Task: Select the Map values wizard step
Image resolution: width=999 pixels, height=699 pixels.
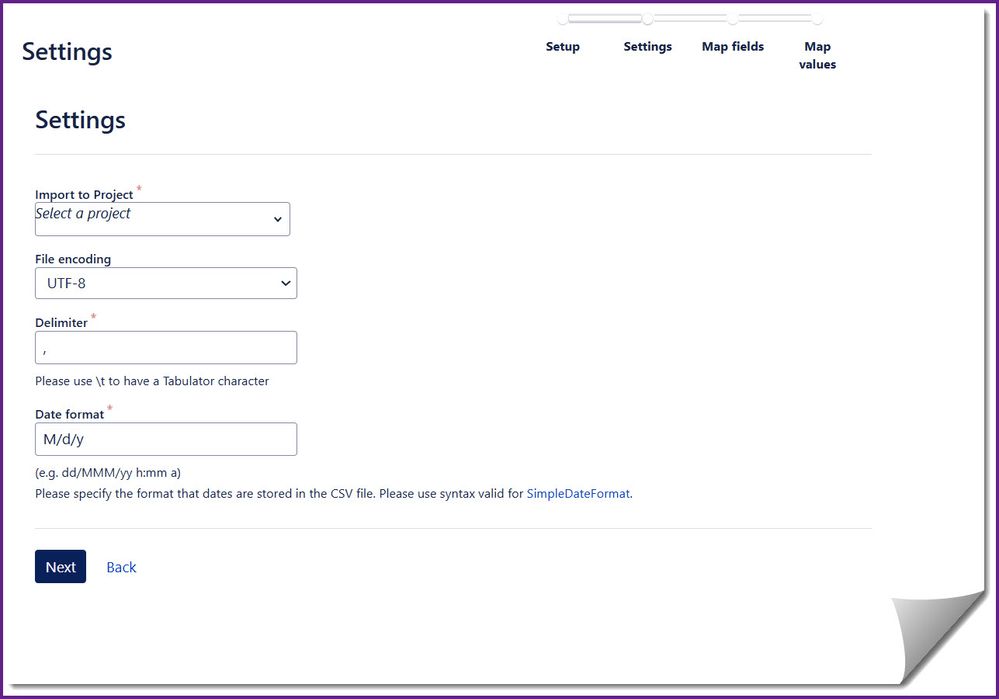Action: [817, 55]
